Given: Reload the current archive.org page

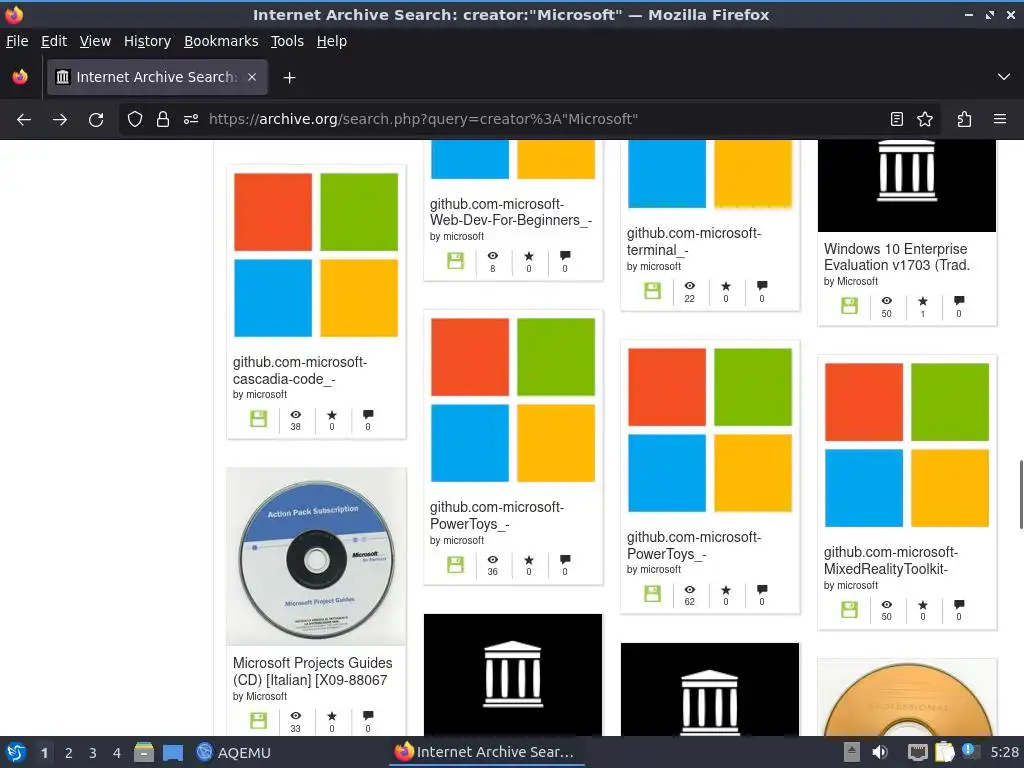Looking at the screenshot, I should 96,120.
